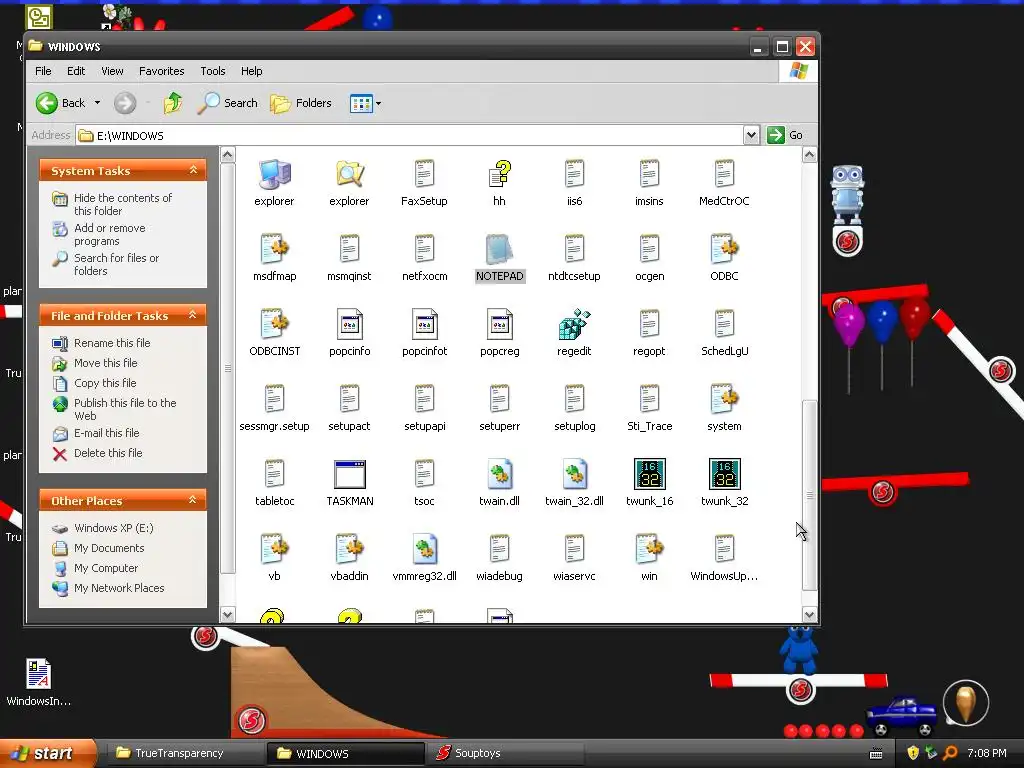The image size is (1024, 768).
Task: Select the popcreg file icon
Action: [500, 325]
